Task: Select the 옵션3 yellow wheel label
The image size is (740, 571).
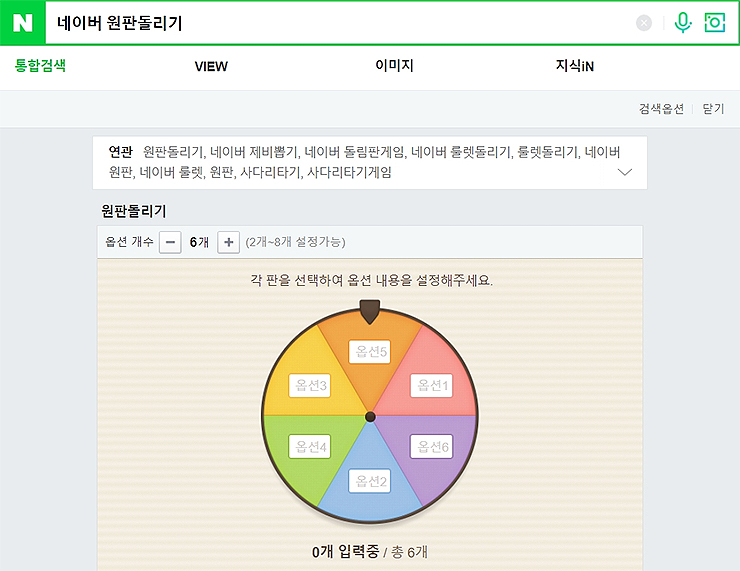Action: [x=310, y=386]
